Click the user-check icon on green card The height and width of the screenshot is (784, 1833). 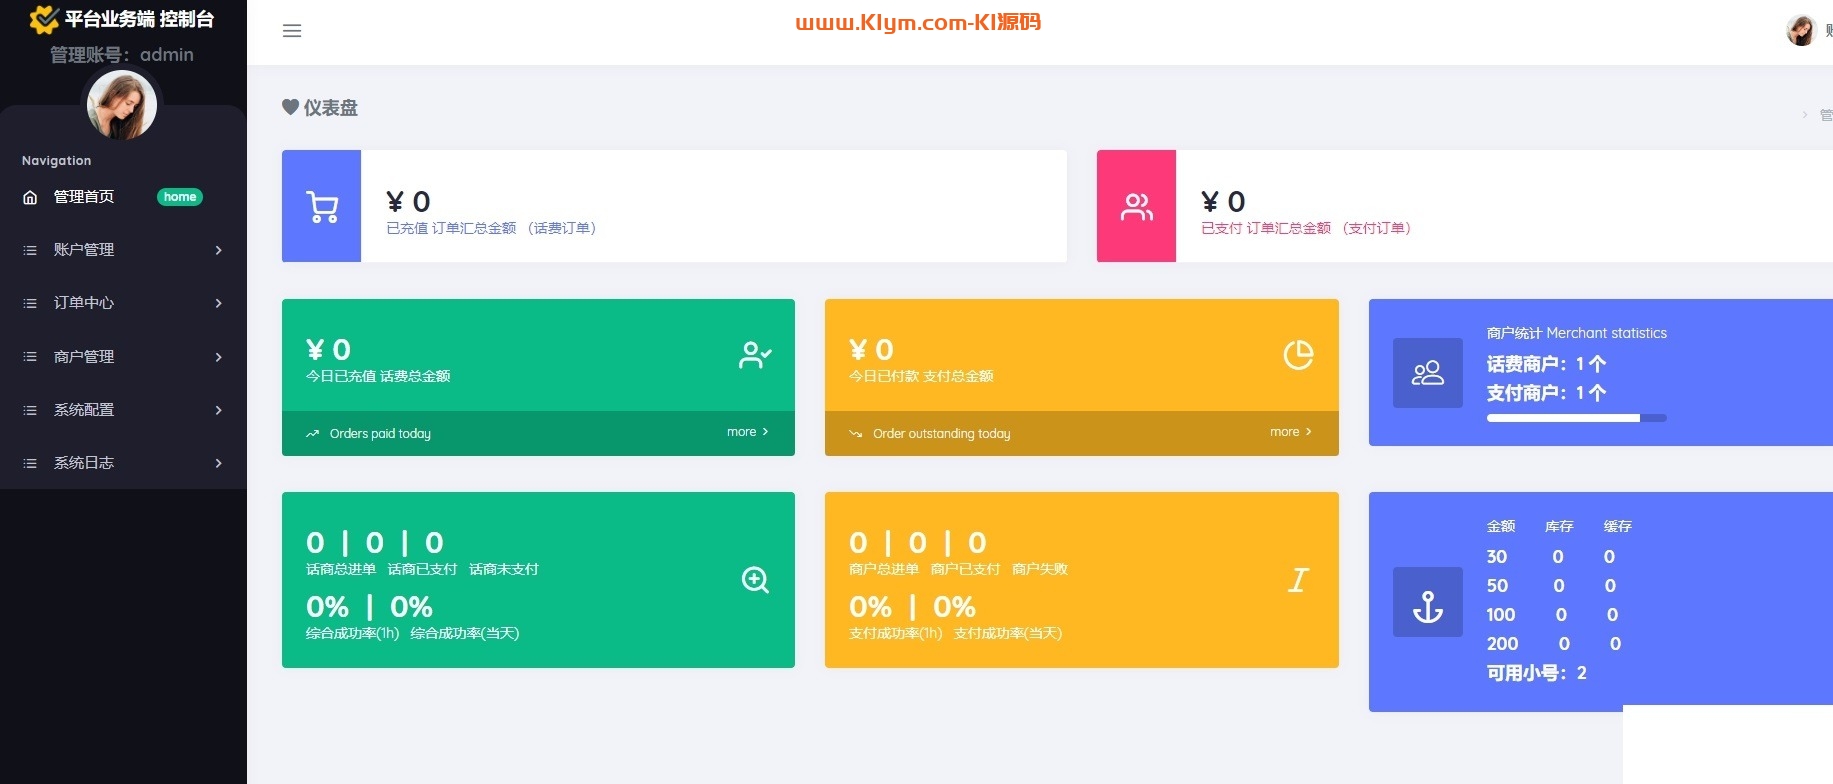coord(755,355)
